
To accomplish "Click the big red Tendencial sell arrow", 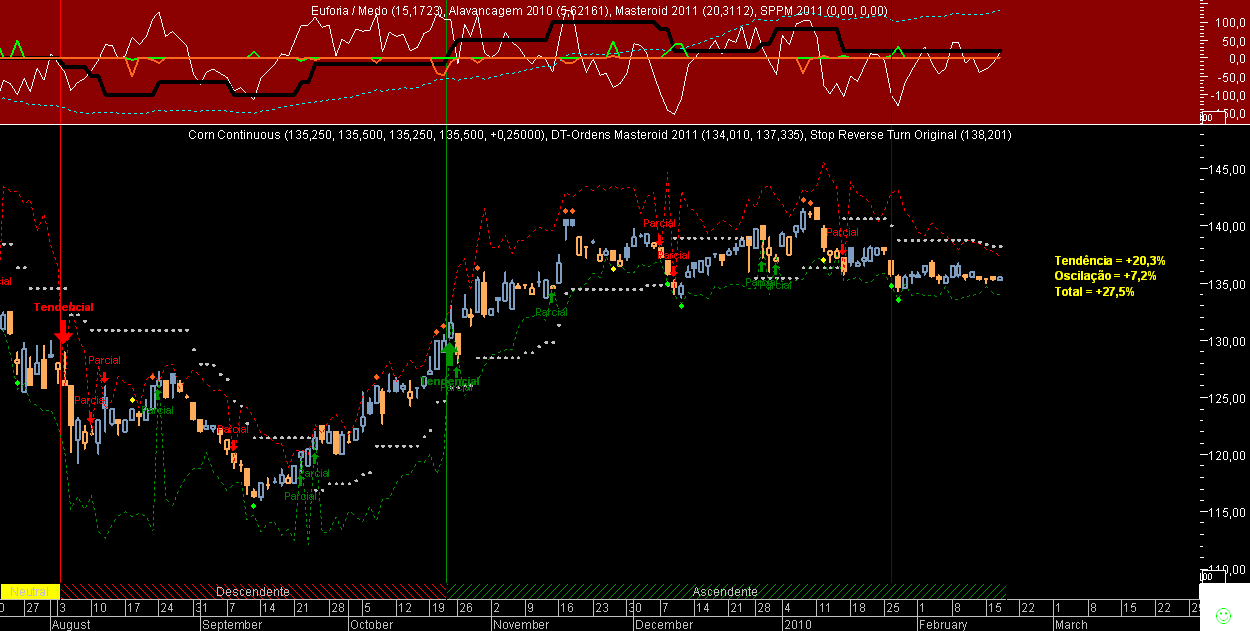I will point(63,331).
